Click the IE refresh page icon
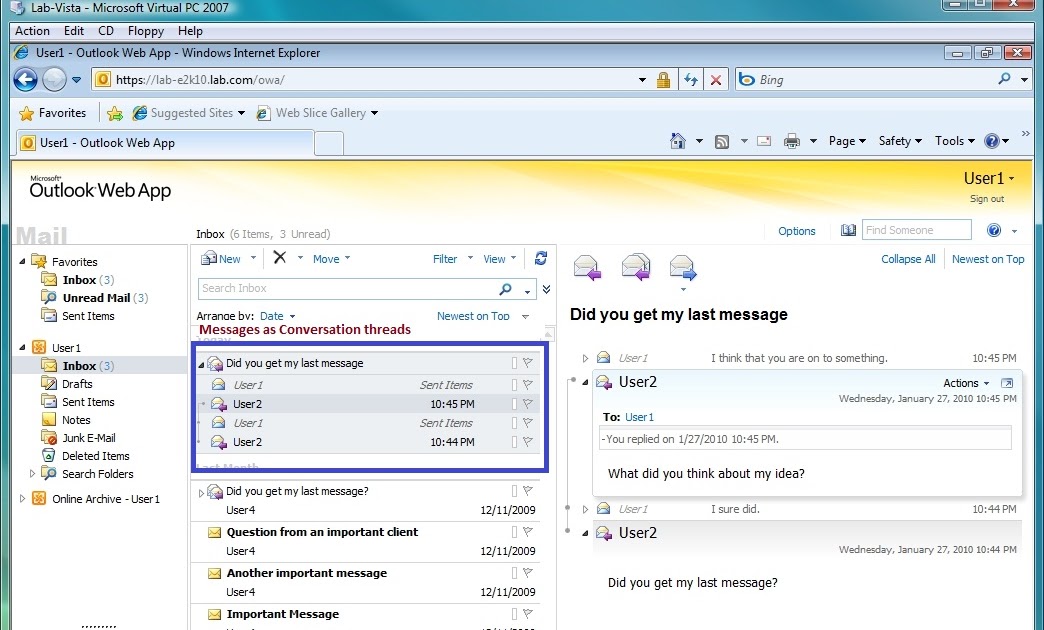The width and height of the screenshot is (1044, 630). click(x=690, y=80)
